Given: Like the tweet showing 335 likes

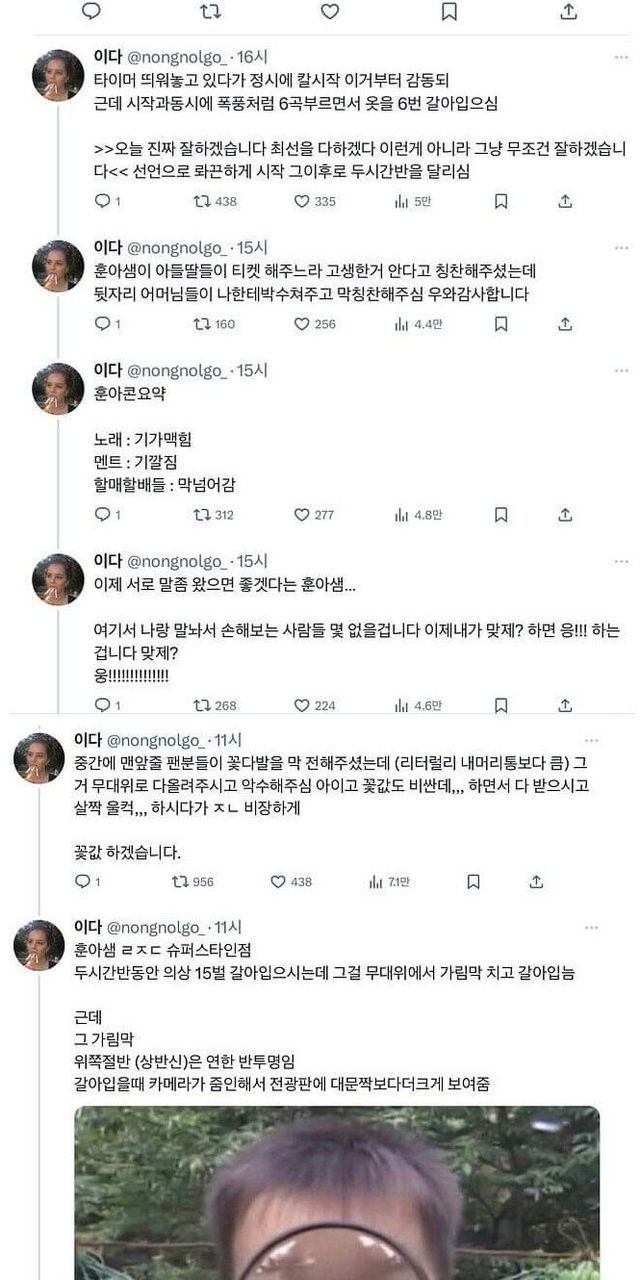Looking at the screenshot, I should tap(302, 201).
